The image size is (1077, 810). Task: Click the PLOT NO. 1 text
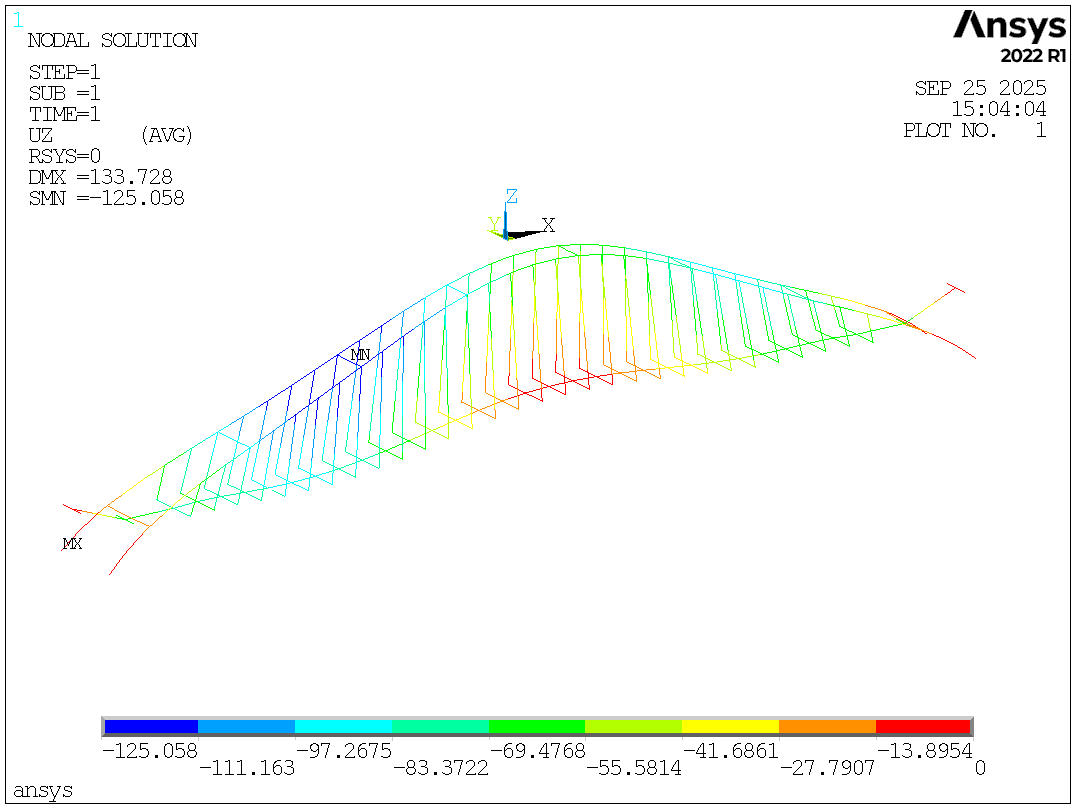click(975, 131)
